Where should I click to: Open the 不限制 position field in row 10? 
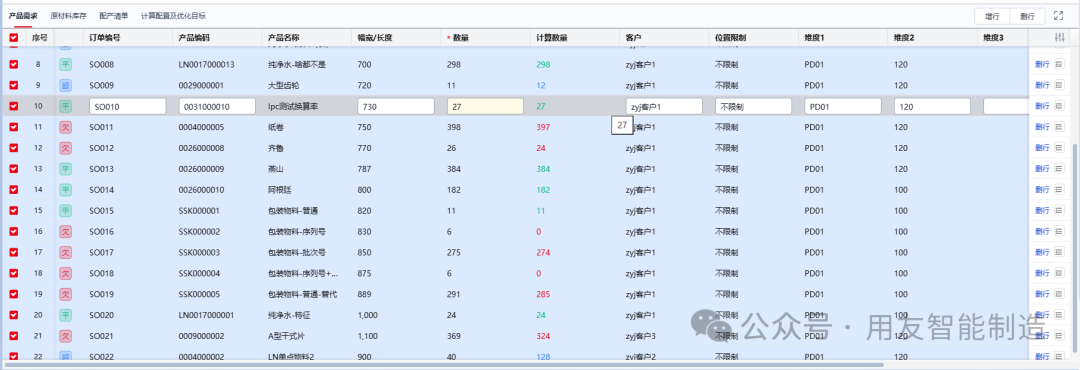754,106
